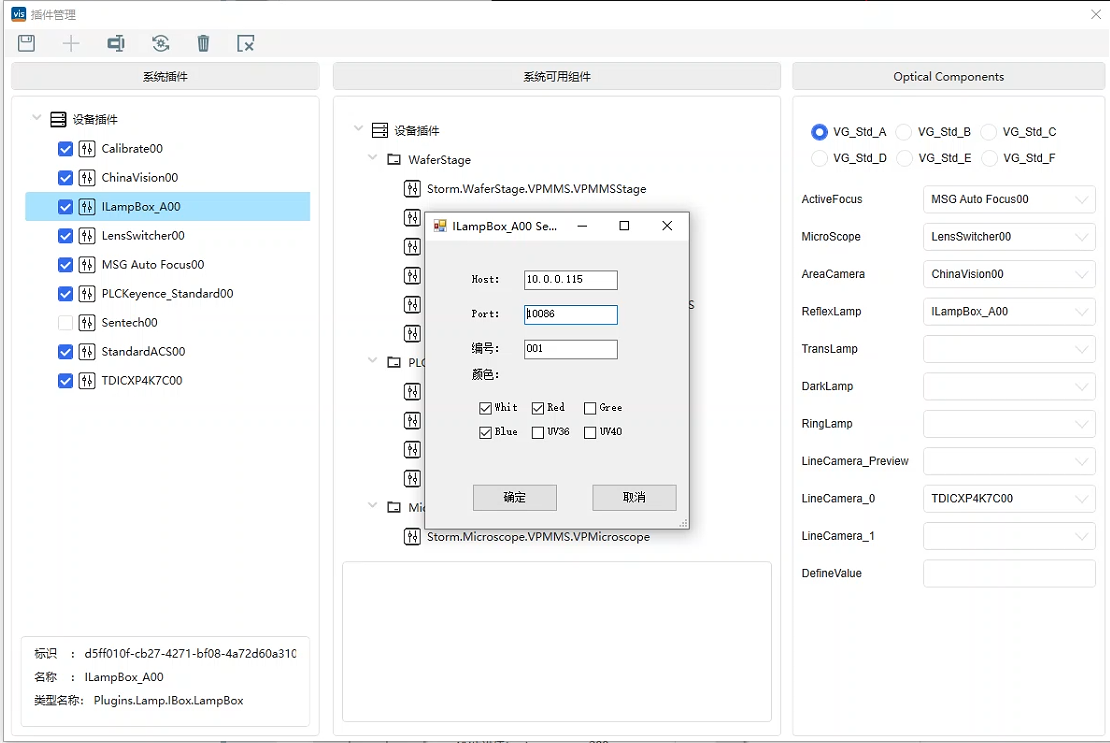Click the 取消 button in the dialog
1110x743 pixels.
(634, 498)
